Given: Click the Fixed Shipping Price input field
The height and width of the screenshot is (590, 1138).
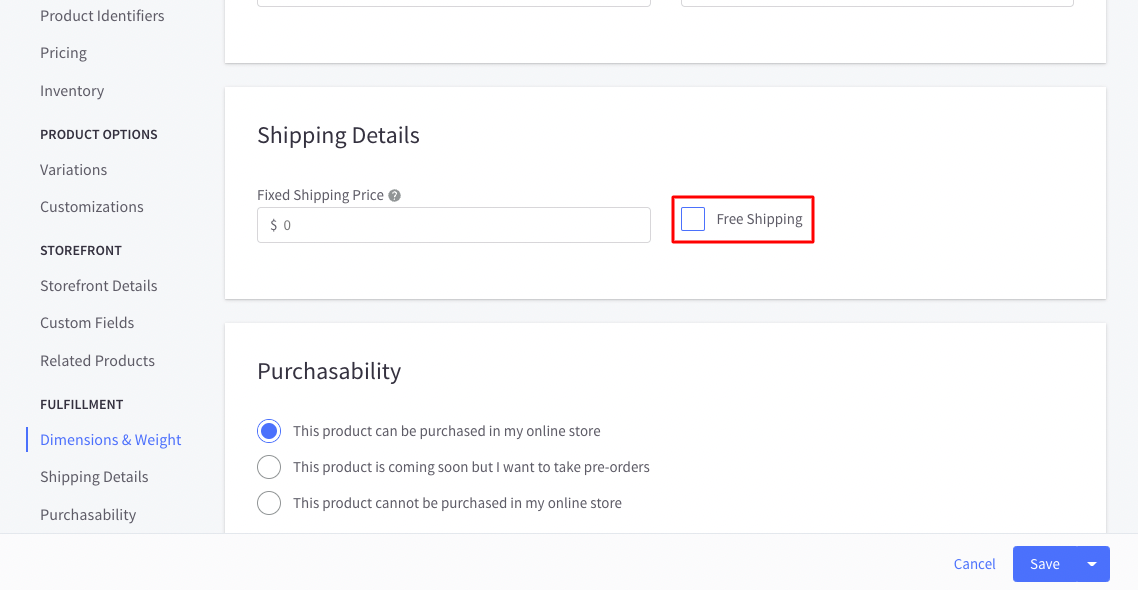Looking at the screenshot, I should pyautogui.click(x=454, y=225).
